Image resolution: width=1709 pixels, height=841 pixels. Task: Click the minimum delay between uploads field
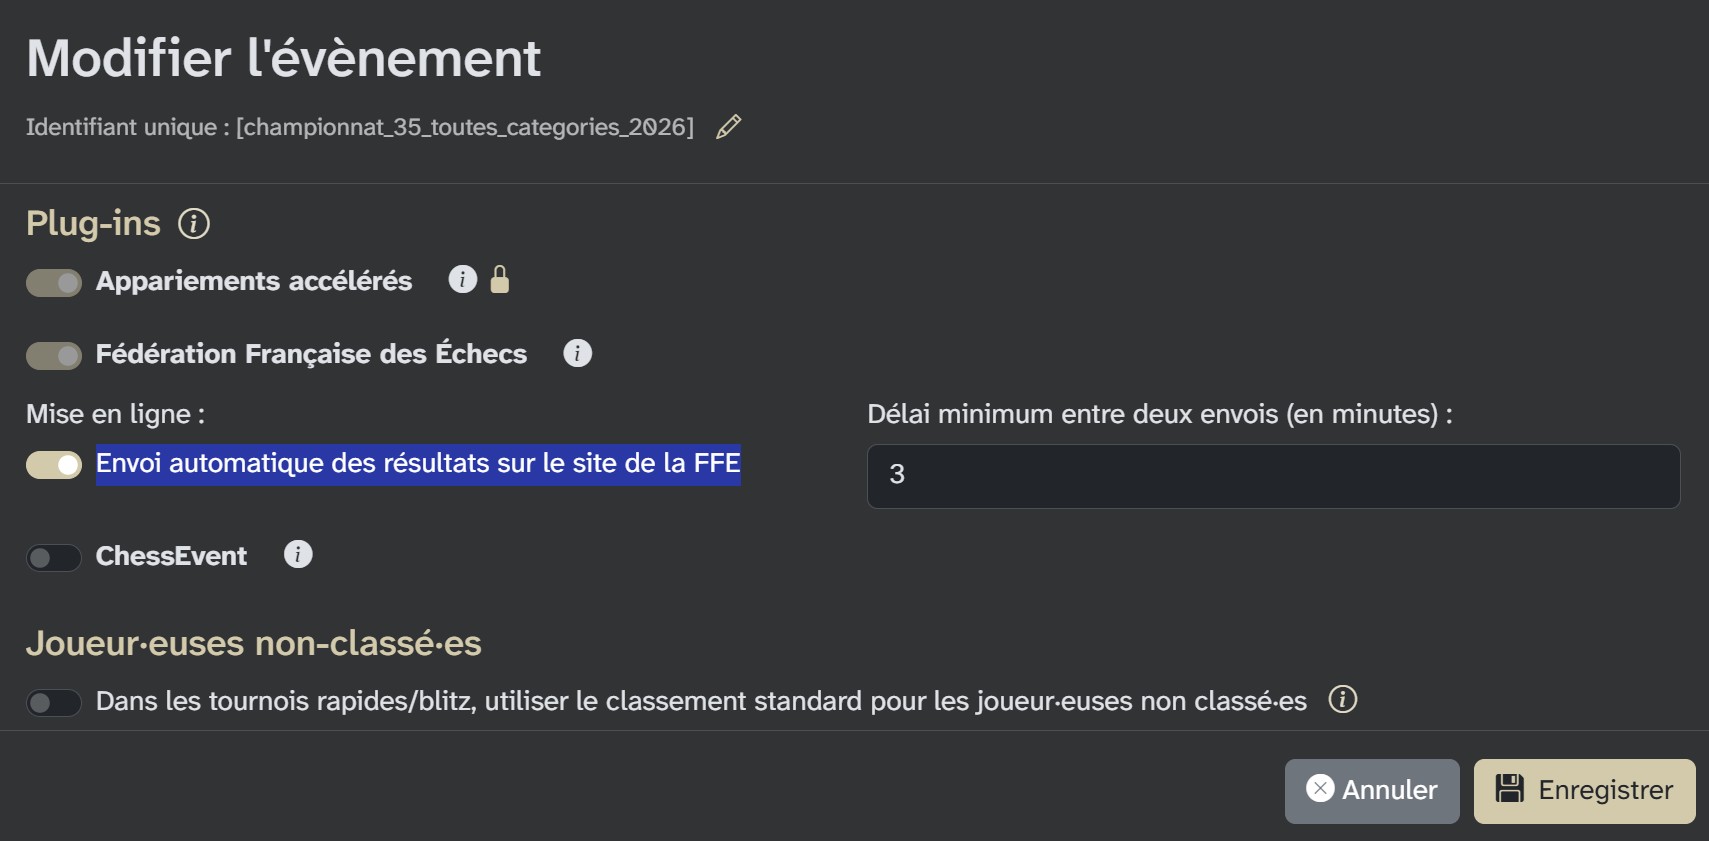click(x=1271, y=475)
